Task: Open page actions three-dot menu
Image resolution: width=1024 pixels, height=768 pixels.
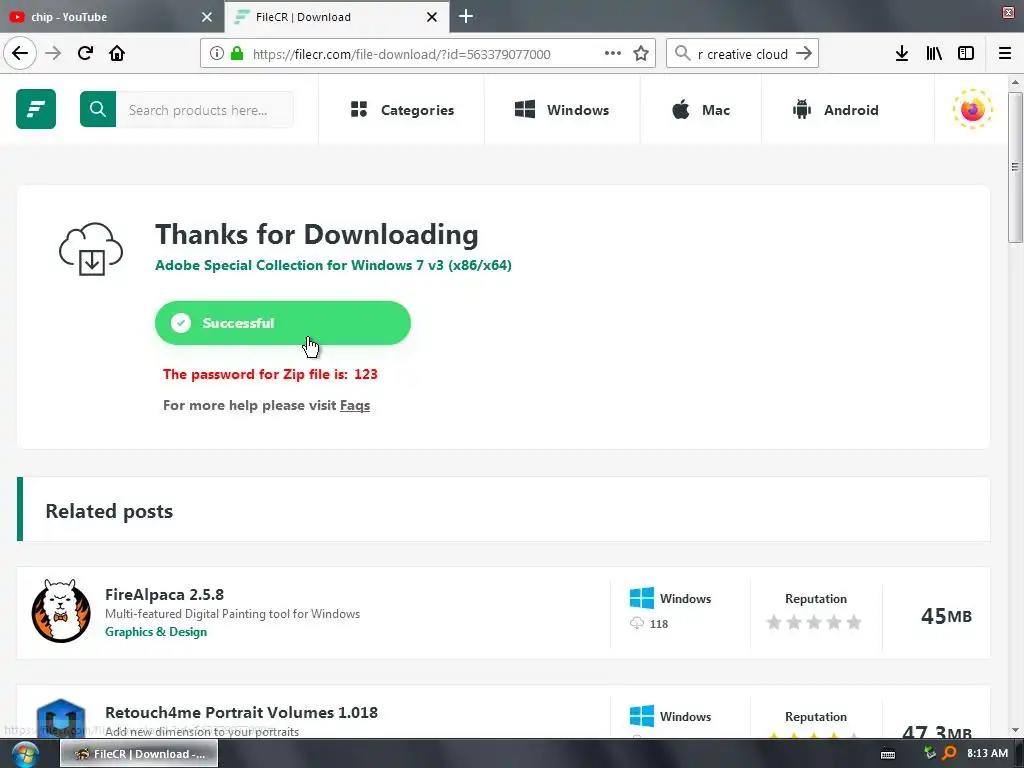Action: [x=613, y=54]
